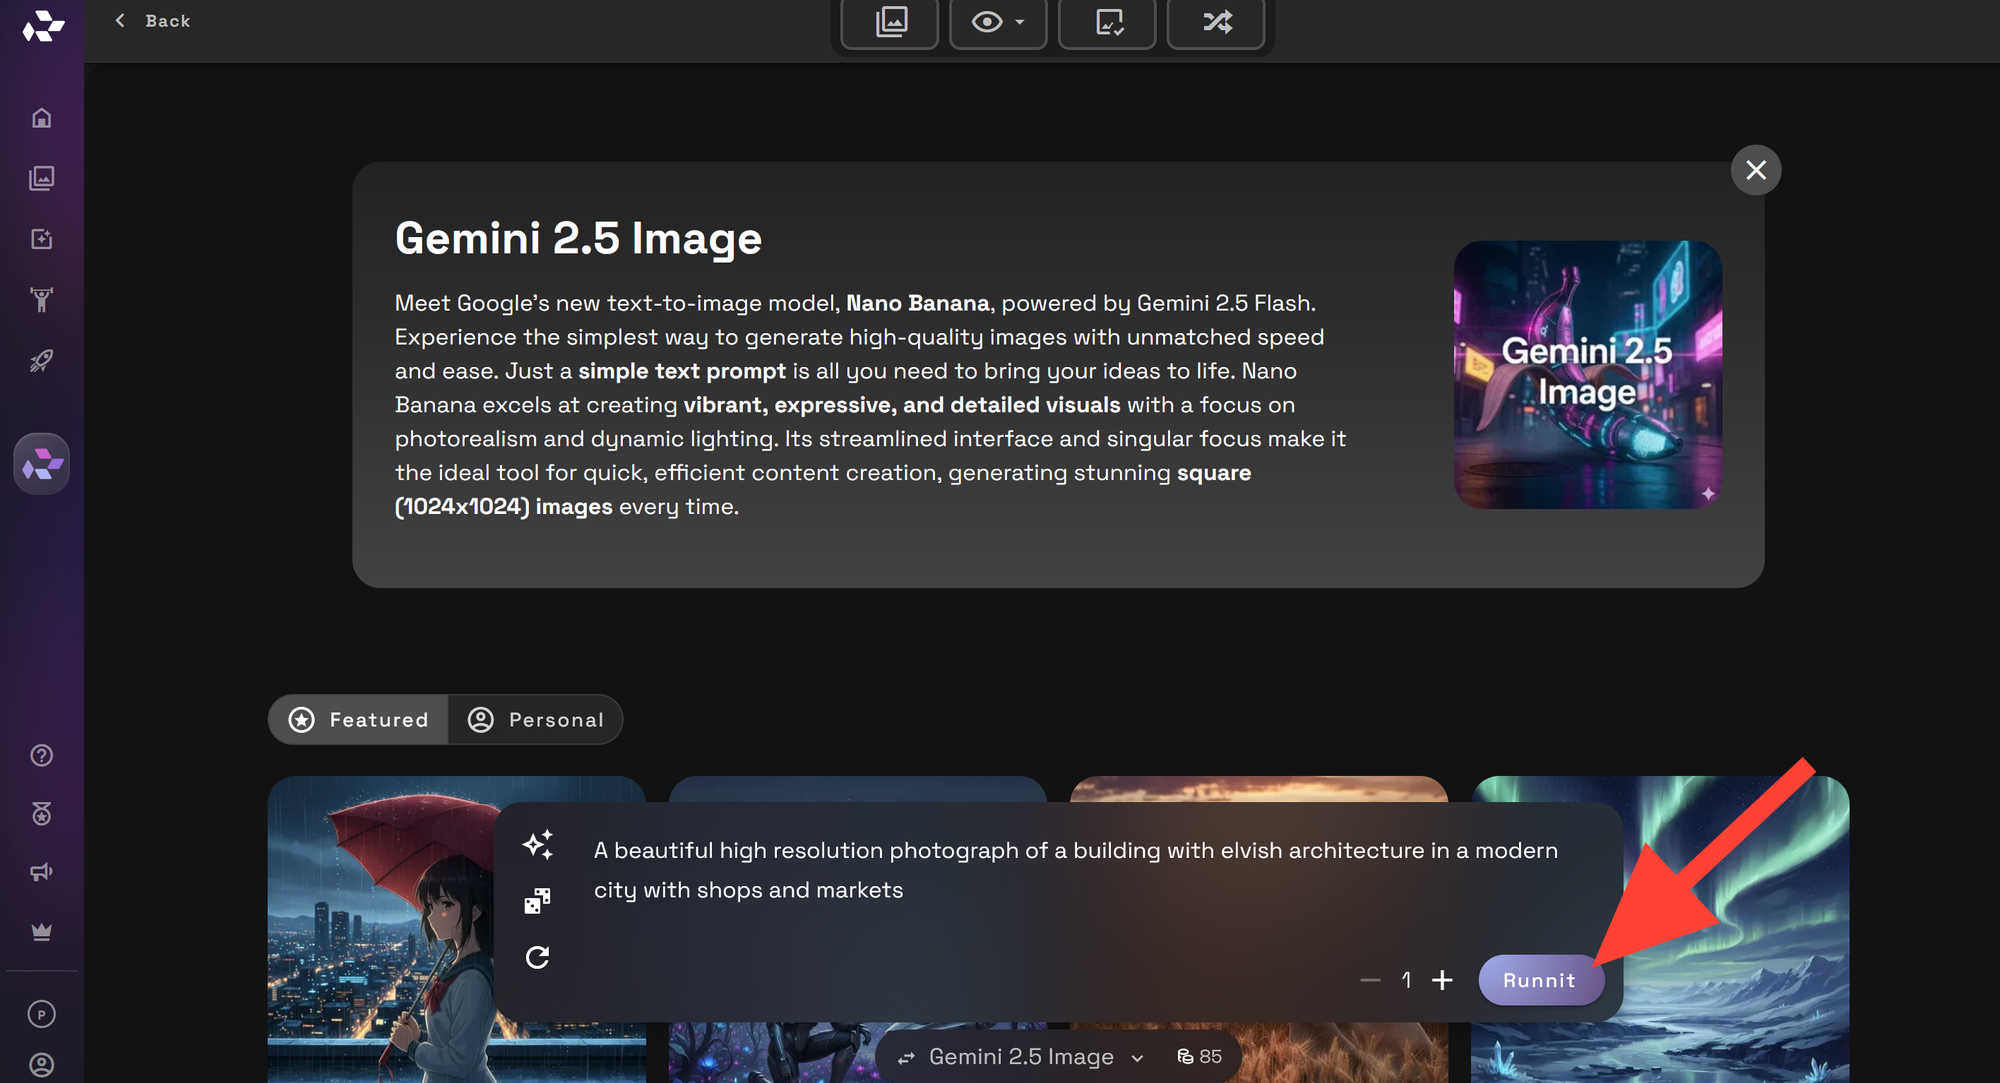Increase image count with the plus stepper

pyautogui.click(x=1442, y=980)
